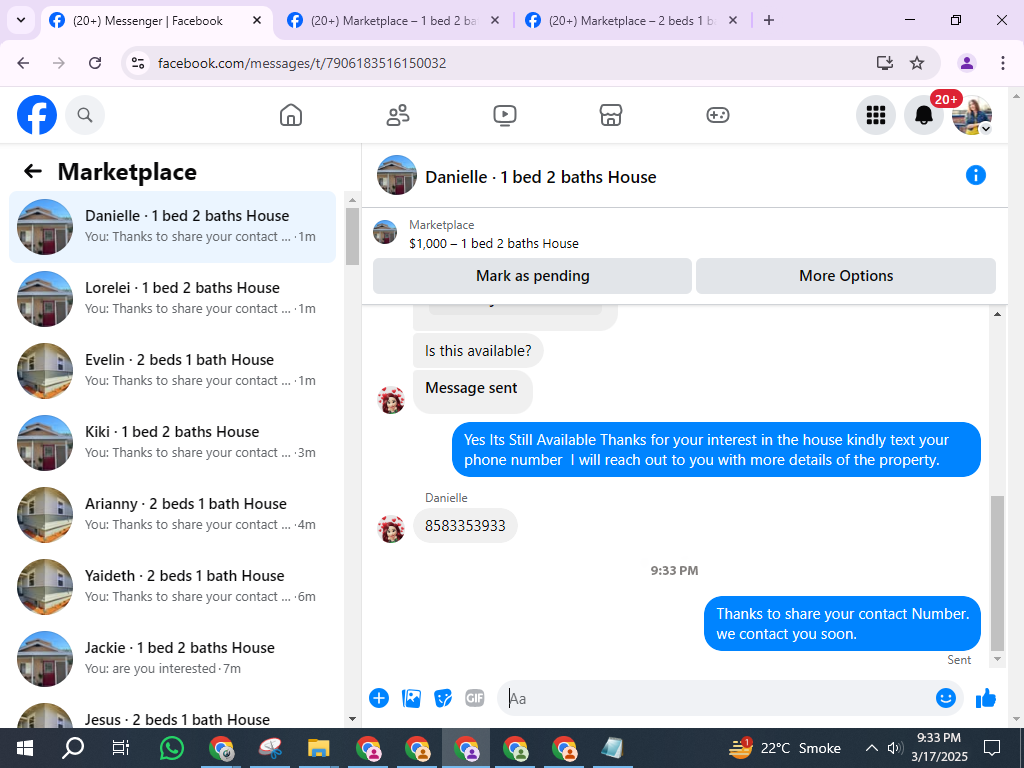This screenshot has width=1024, height=768.
Task: Open the Windows notification center icon
Action: click(992, 748)
